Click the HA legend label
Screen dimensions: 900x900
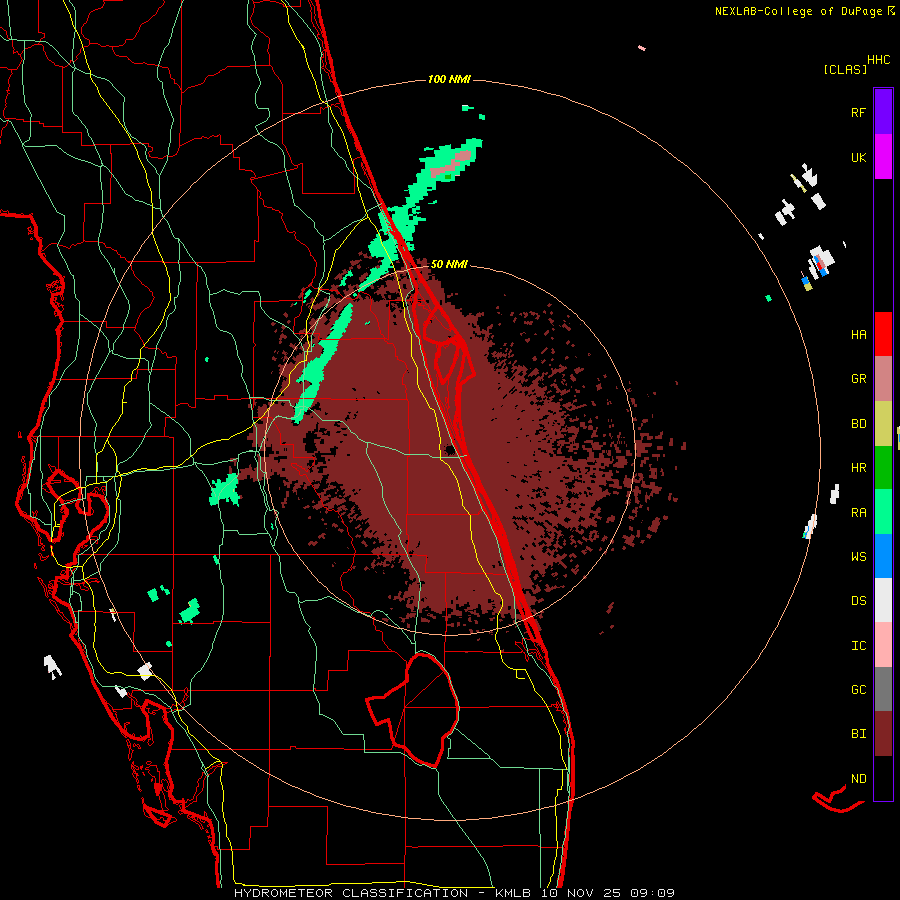858,334
